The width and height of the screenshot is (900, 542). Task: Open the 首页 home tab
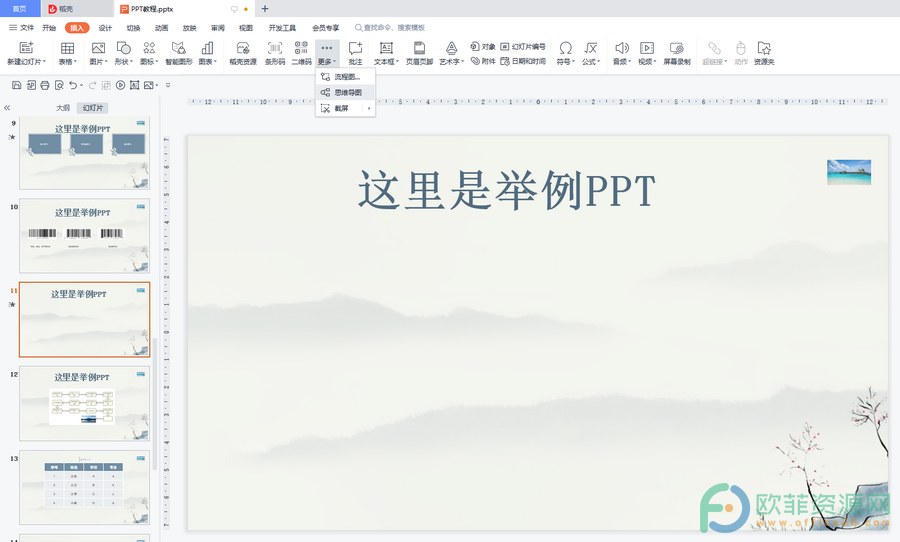20,9
